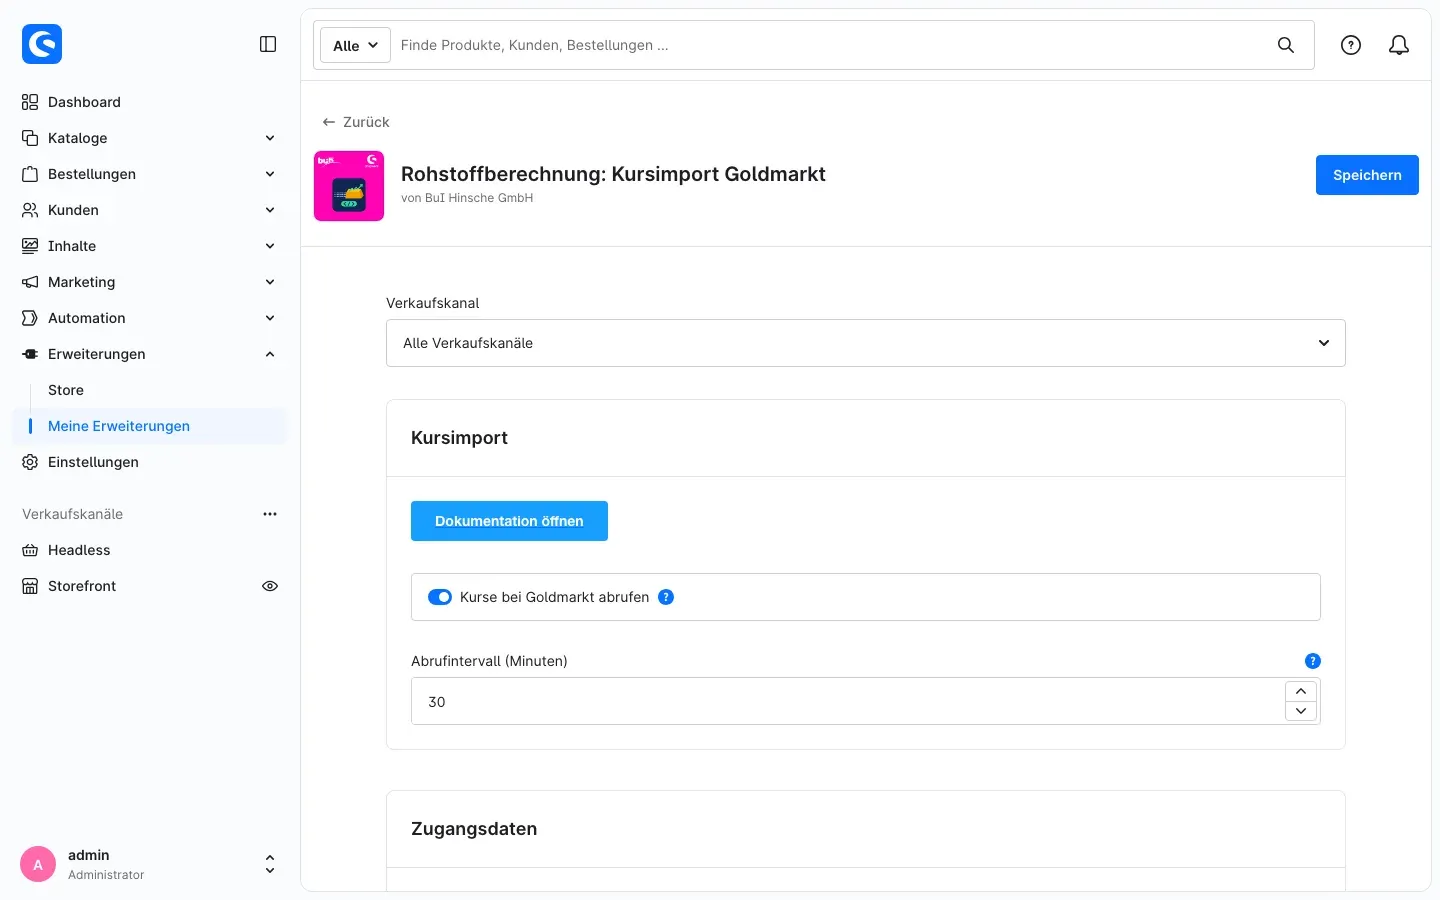Open the Alle search filter dropdown

[x=355, y=45]
